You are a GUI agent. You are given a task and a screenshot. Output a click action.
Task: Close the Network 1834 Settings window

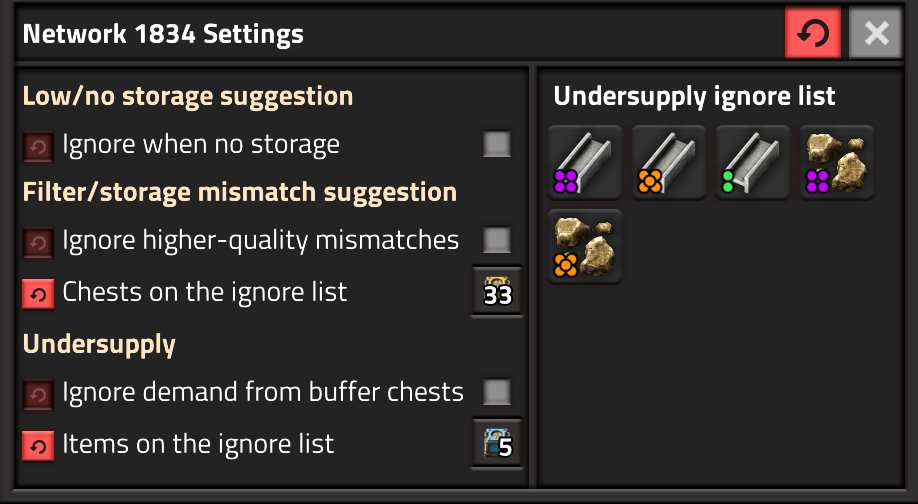point(876,34)
